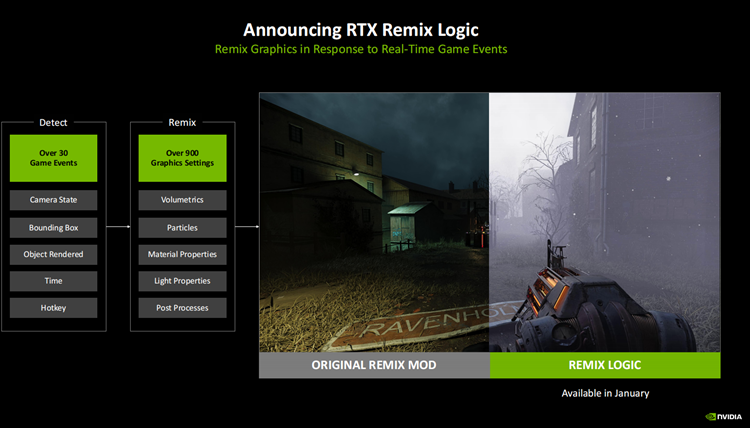Click the arrow between Detect and Remix panels
The image size is (750, 428).
tap(116, 227)
